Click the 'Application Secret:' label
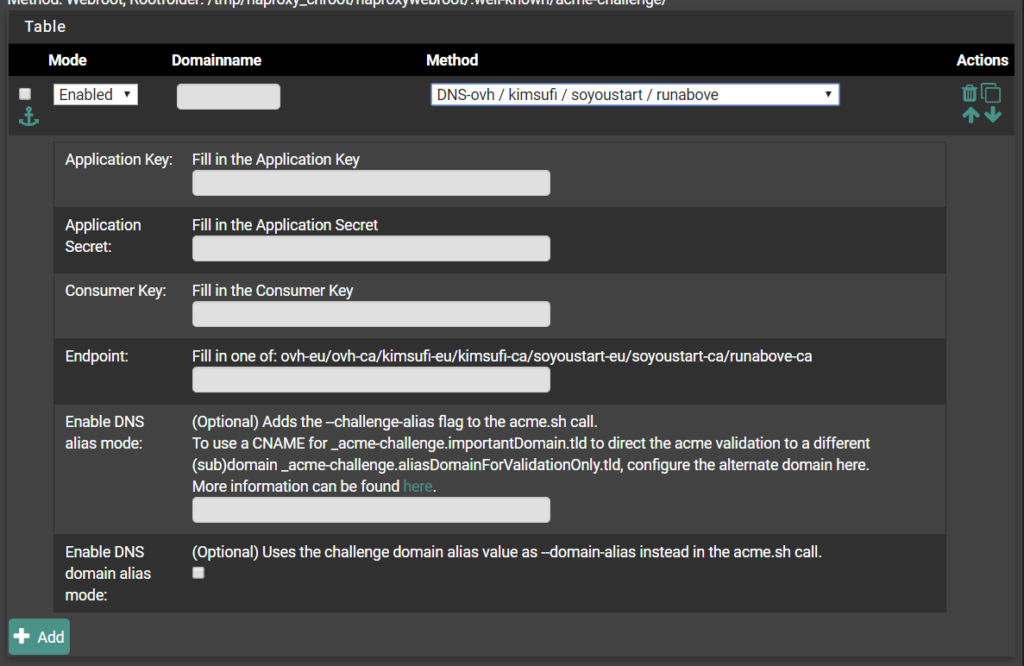1024x666 pixels. pyautogui.click(x=103, y=236)
